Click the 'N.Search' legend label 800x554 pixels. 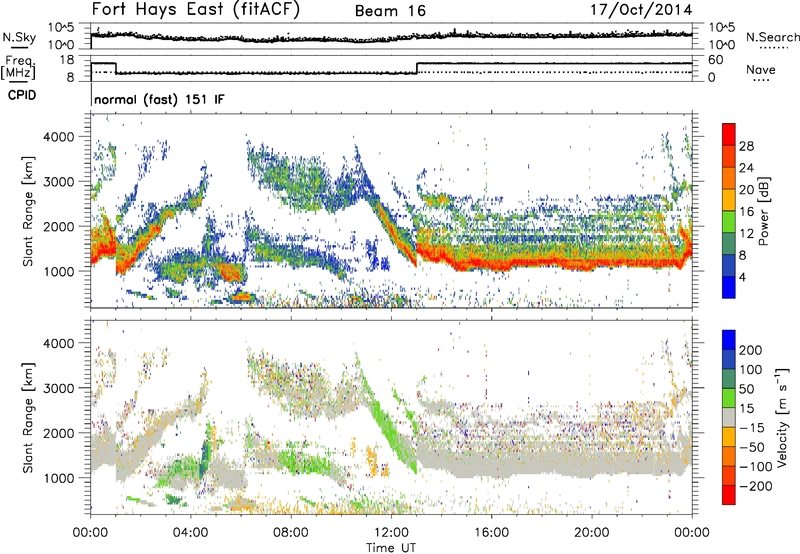pos(772,37)
